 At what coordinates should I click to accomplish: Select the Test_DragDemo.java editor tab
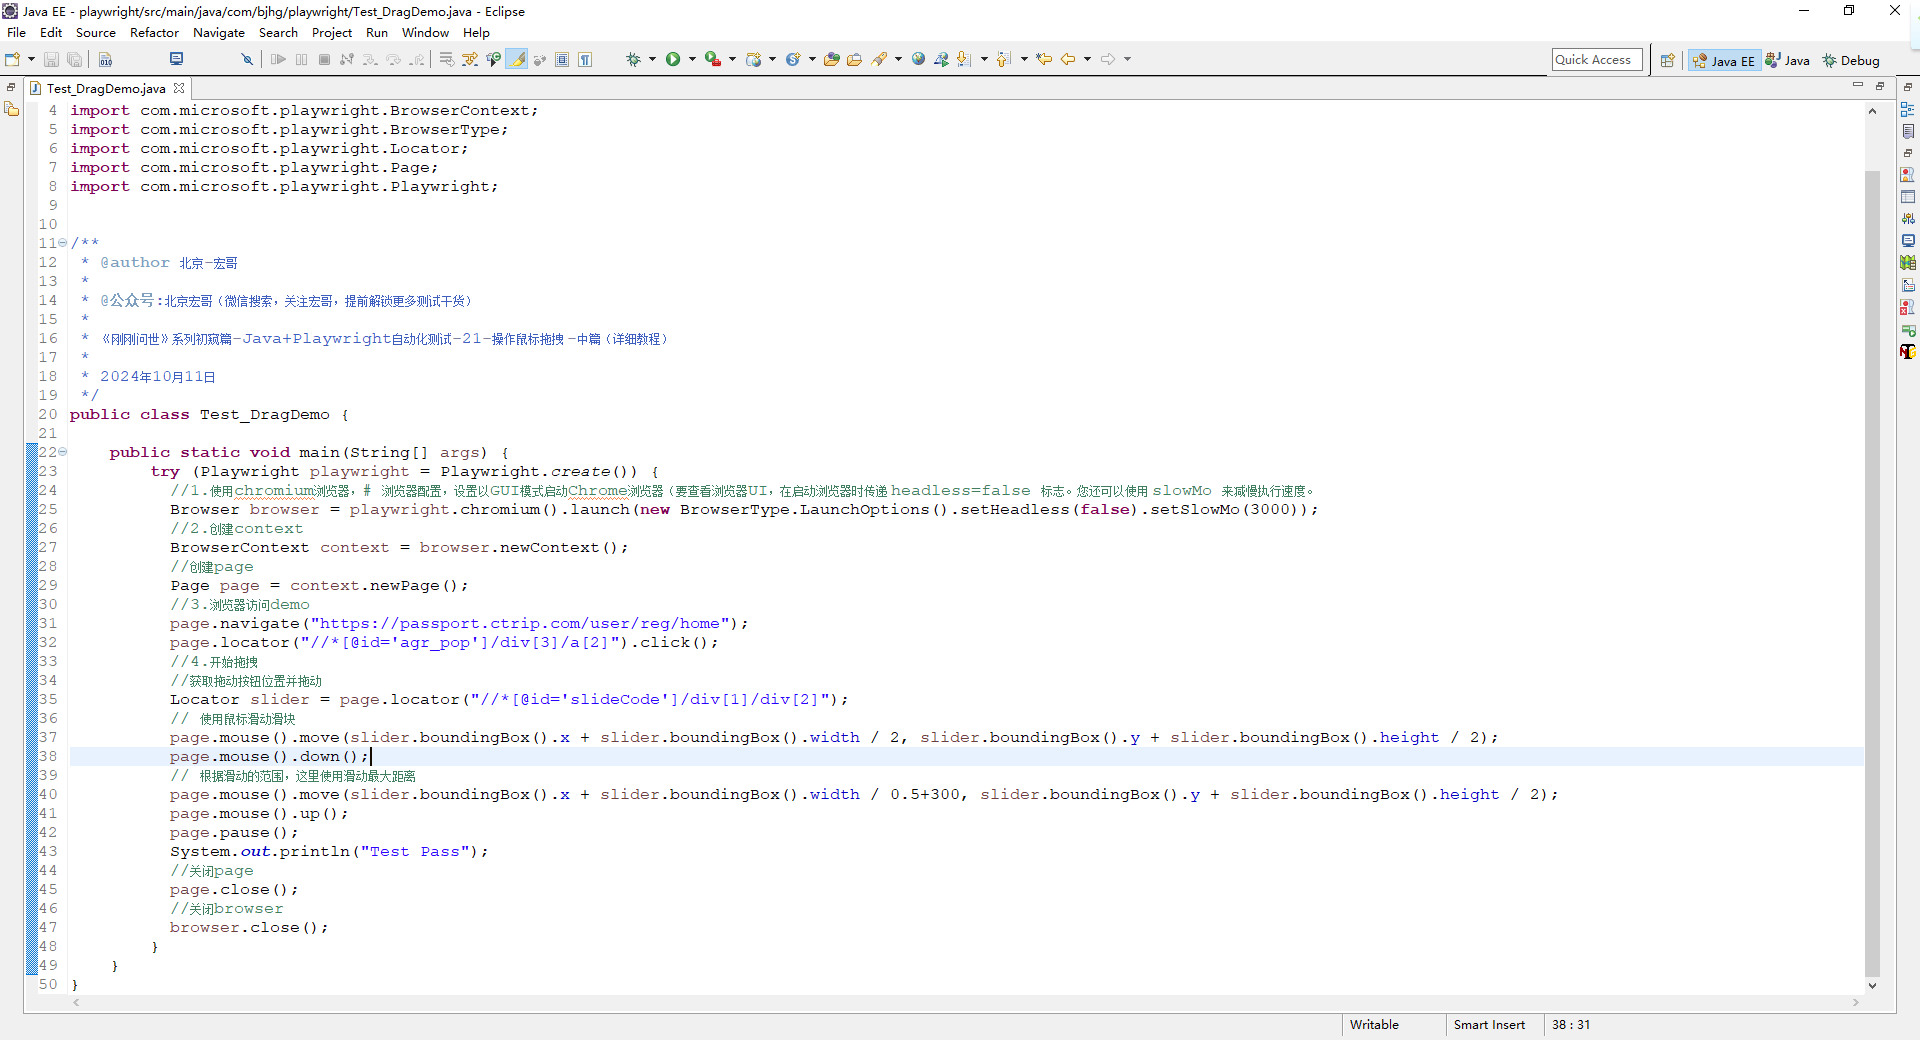(x=105, y=89)
